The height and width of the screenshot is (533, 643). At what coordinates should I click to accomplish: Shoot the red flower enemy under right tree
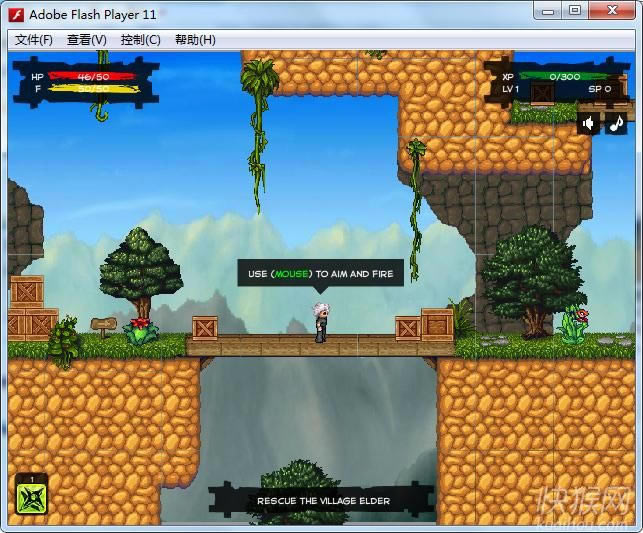(576, 323)
